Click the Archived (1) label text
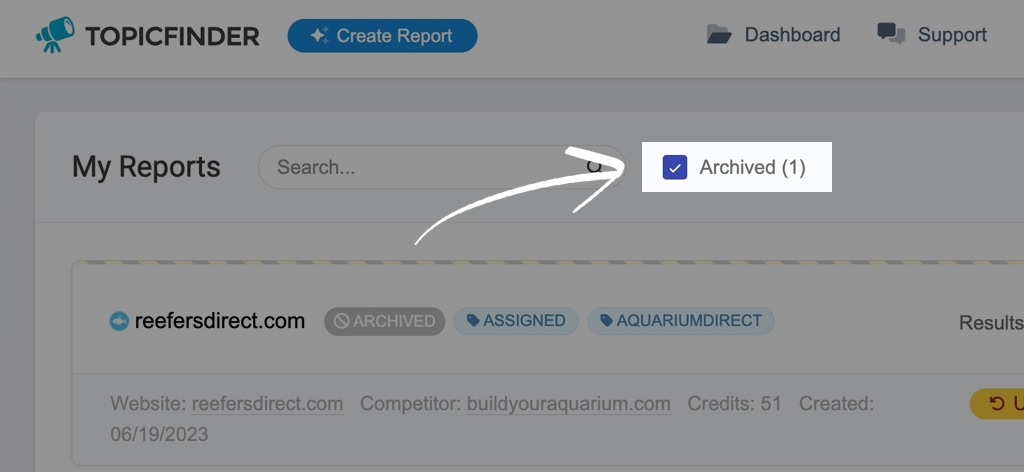Screen dimensions: 1024x472 pos(752,167)
